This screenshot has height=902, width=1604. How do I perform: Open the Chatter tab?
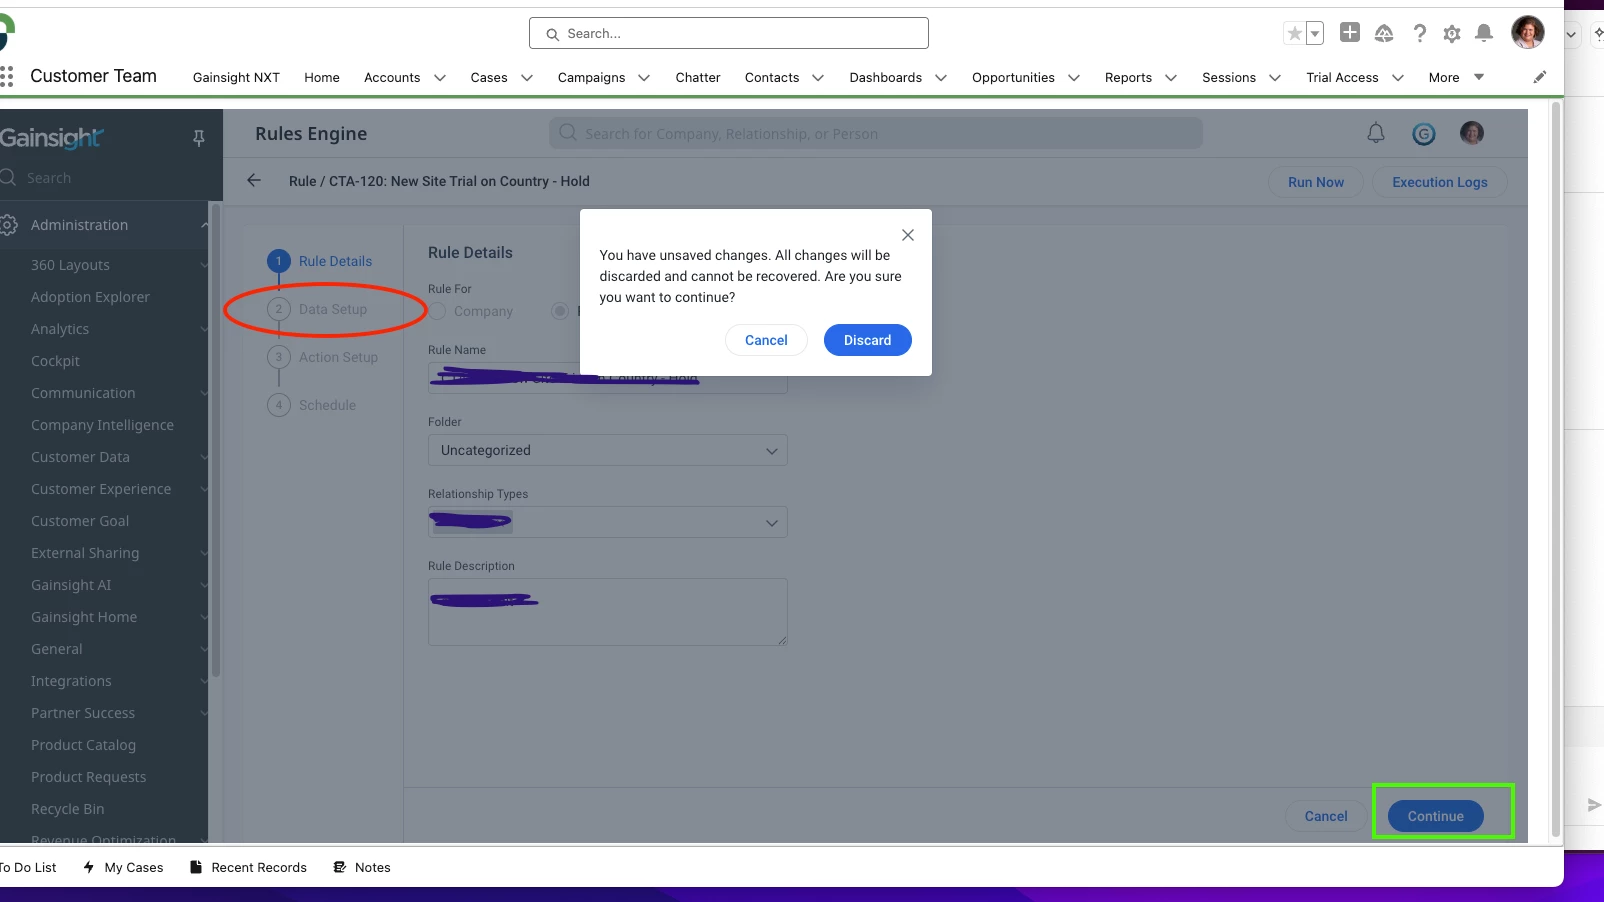point(697,77)
